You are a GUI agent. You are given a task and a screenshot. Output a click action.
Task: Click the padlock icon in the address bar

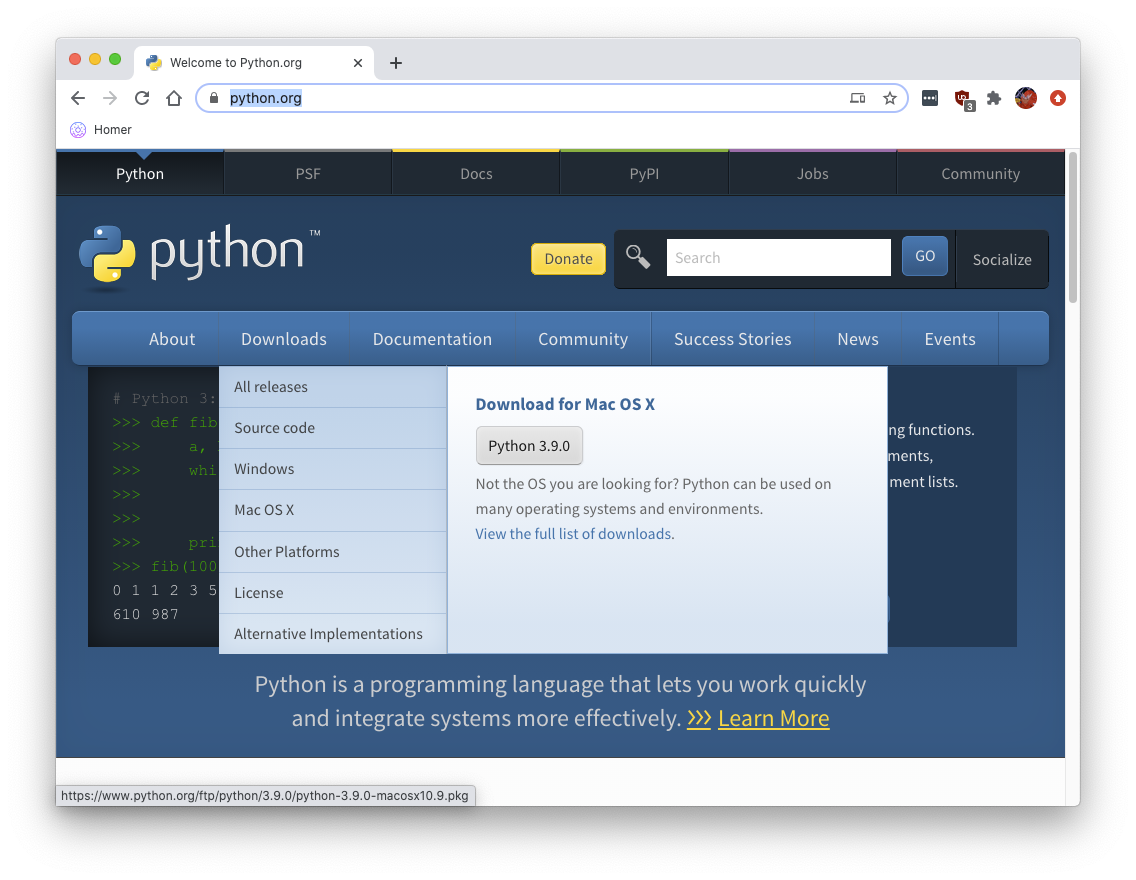tap(214, 98)
